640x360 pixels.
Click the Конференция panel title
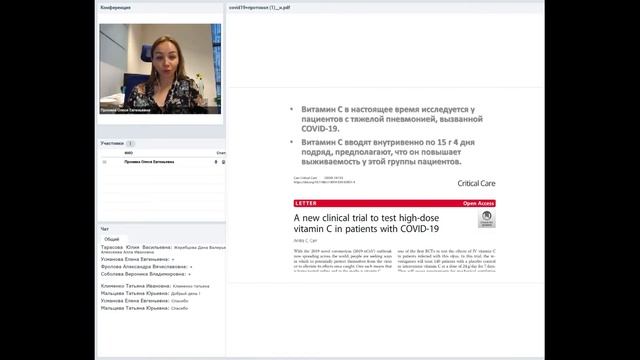click(116, 7)
